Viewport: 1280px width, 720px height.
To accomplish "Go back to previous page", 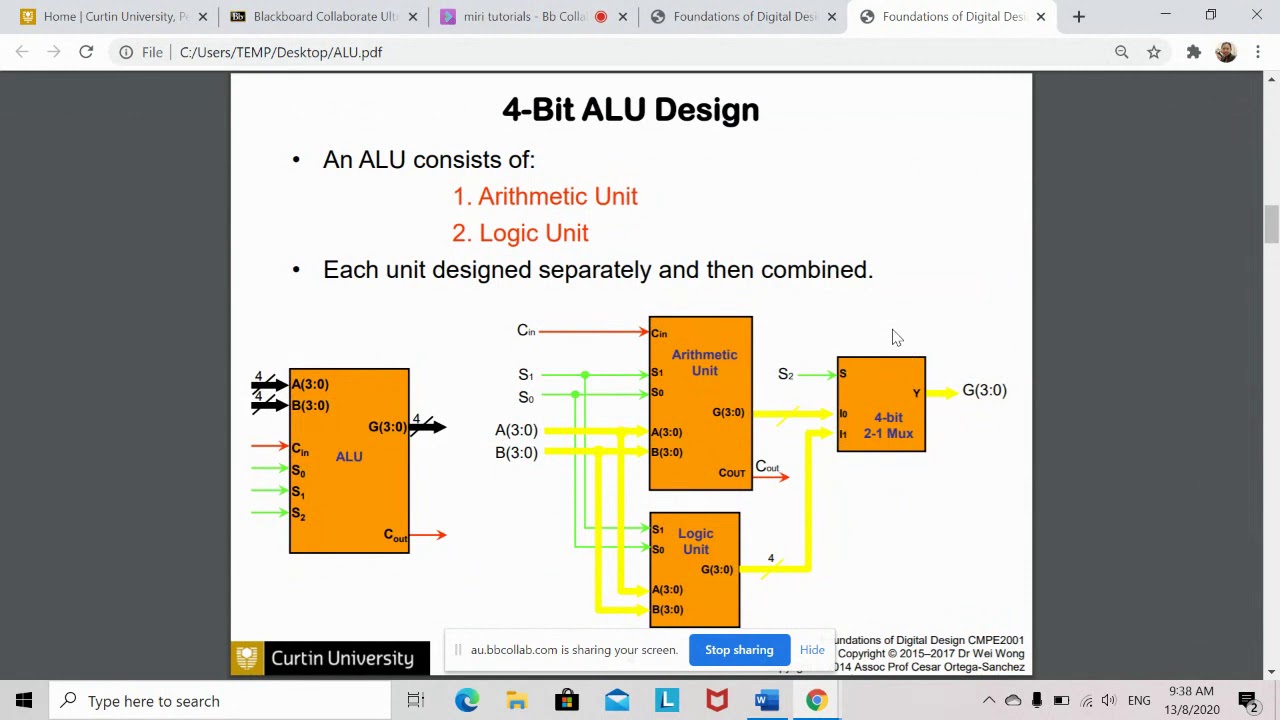I will [x=22, y=52].
